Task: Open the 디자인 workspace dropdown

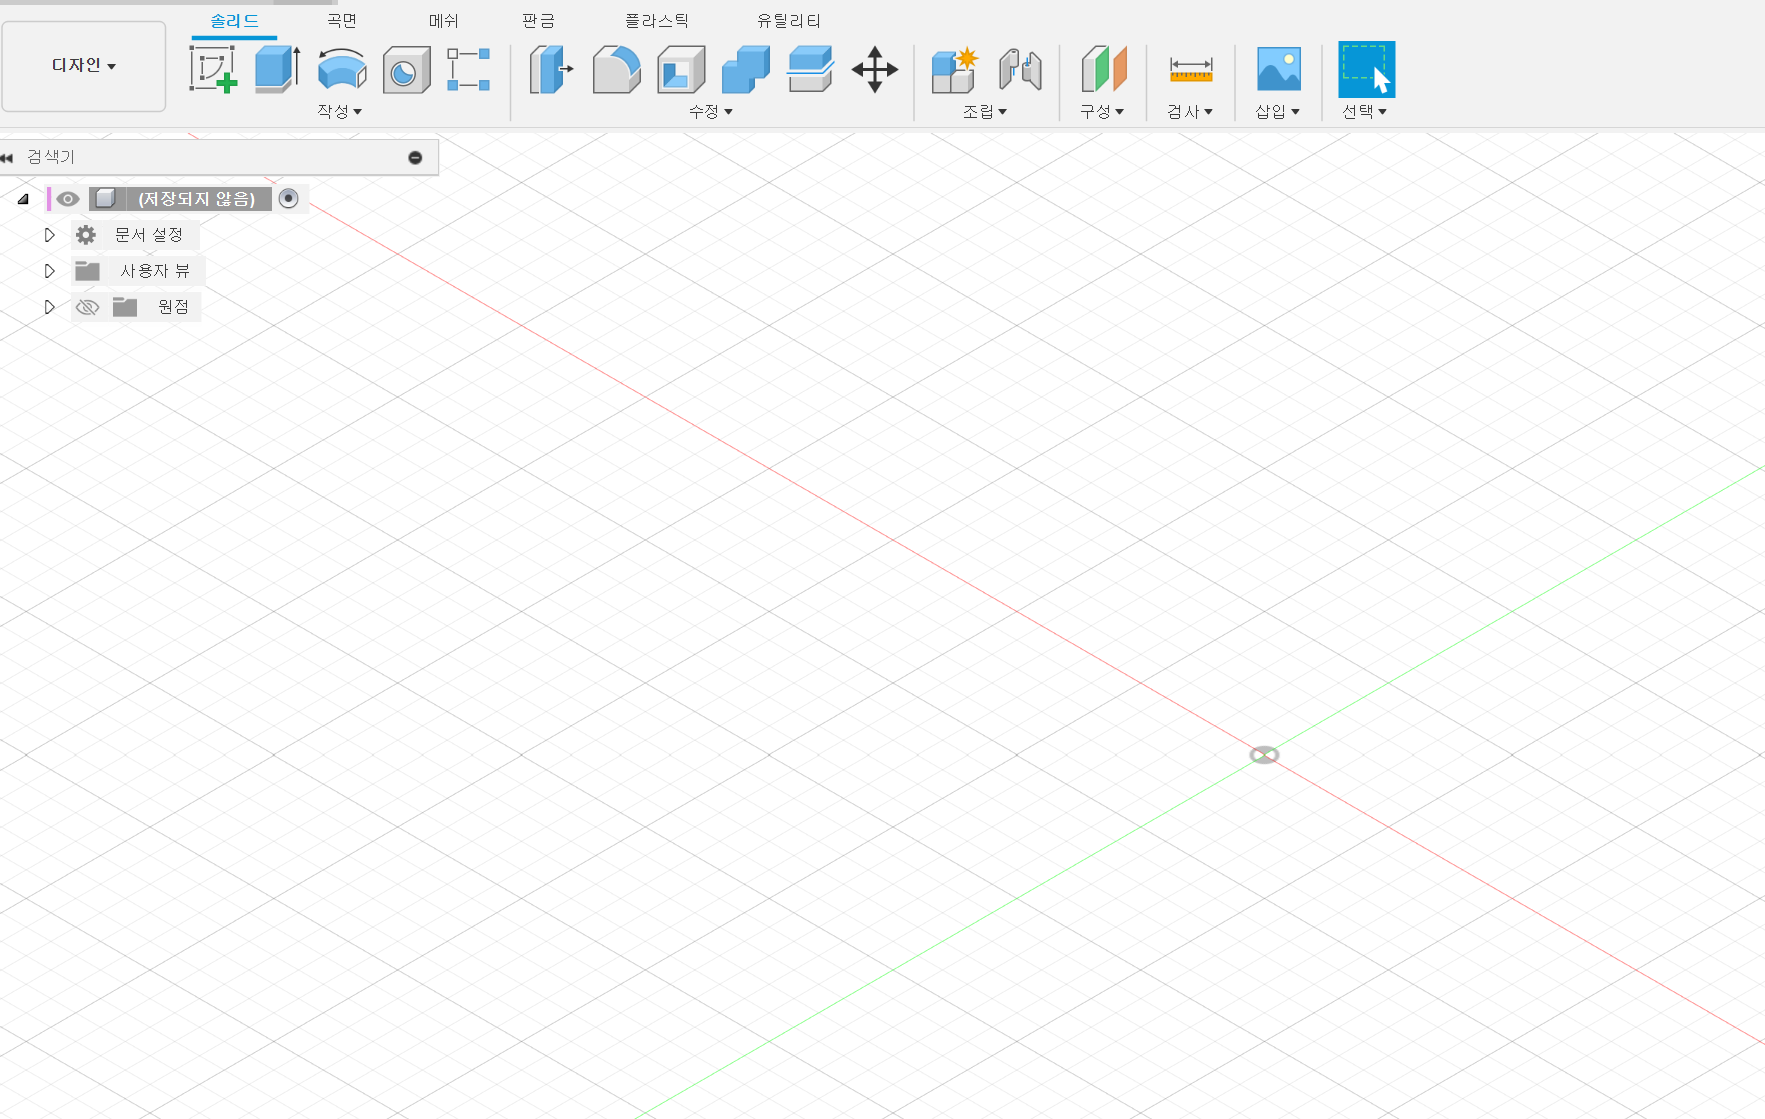Action: (x=84, y=66)
